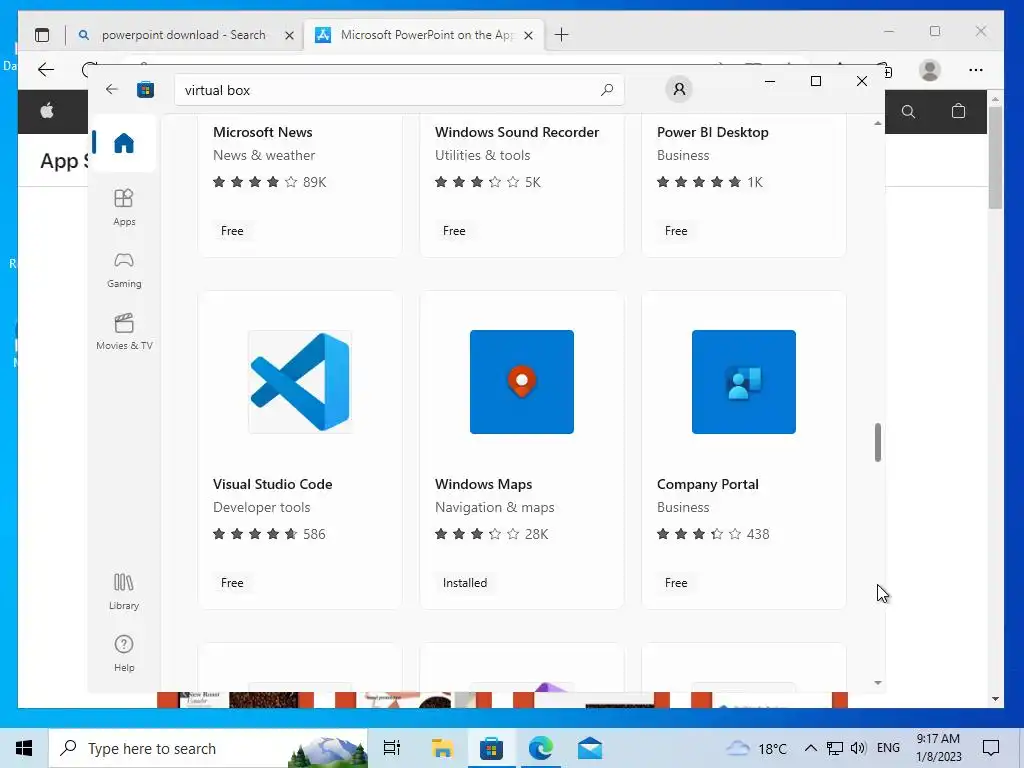The height and width of the screenshot is (768, 1024).
Task: Click the Edge page scrollbar thumb
Action: (x=995, y=157)
